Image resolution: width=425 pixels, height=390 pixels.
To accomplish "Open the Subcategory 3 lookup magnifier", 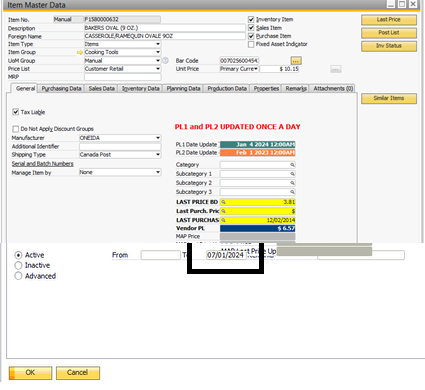I will click(x=292, y=192).
